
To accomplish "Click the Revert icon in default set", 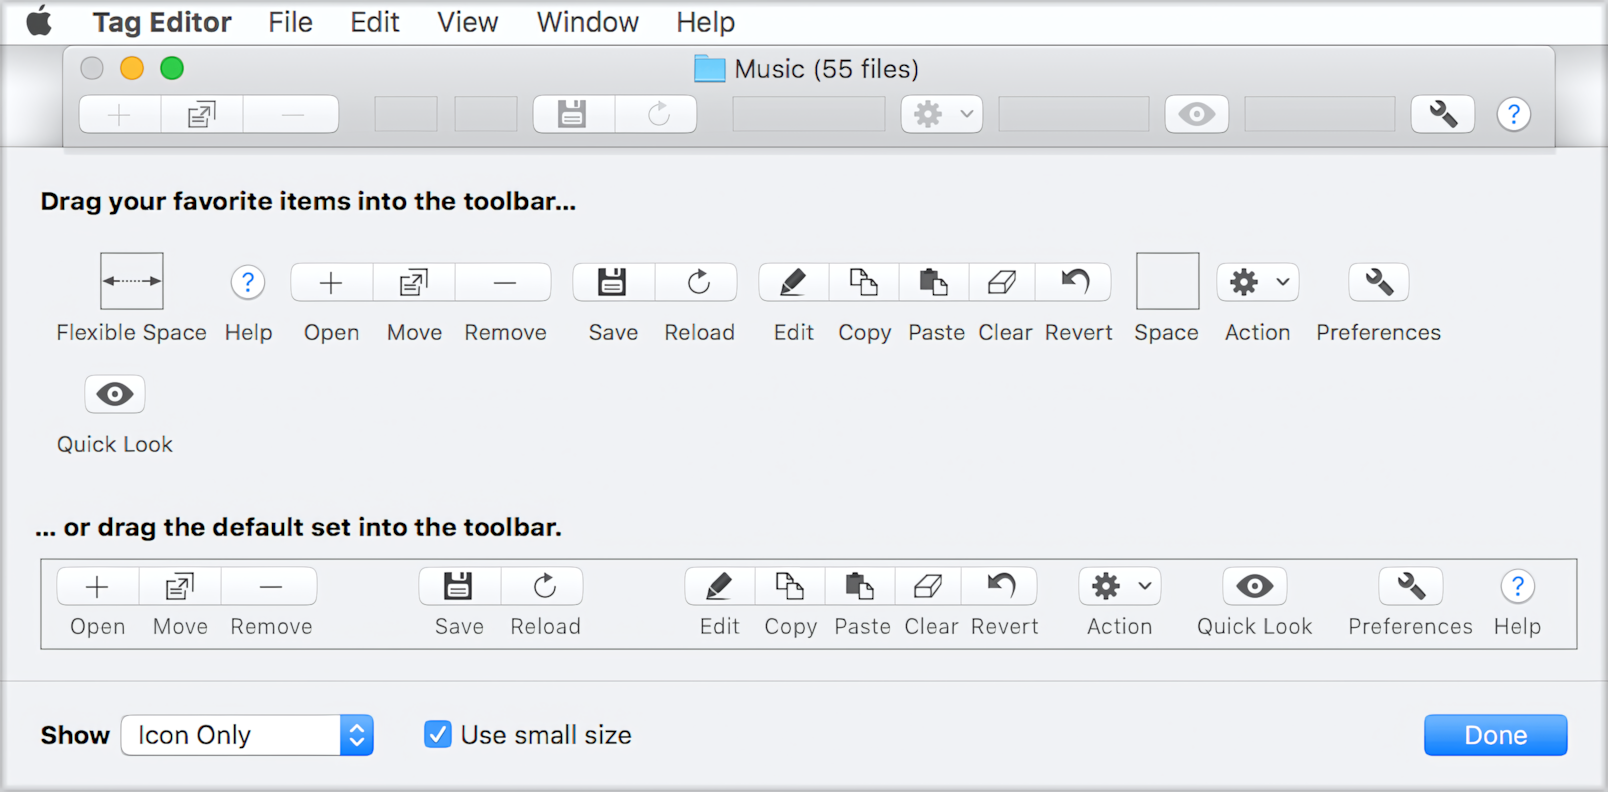I will (x=1001, y=587).
